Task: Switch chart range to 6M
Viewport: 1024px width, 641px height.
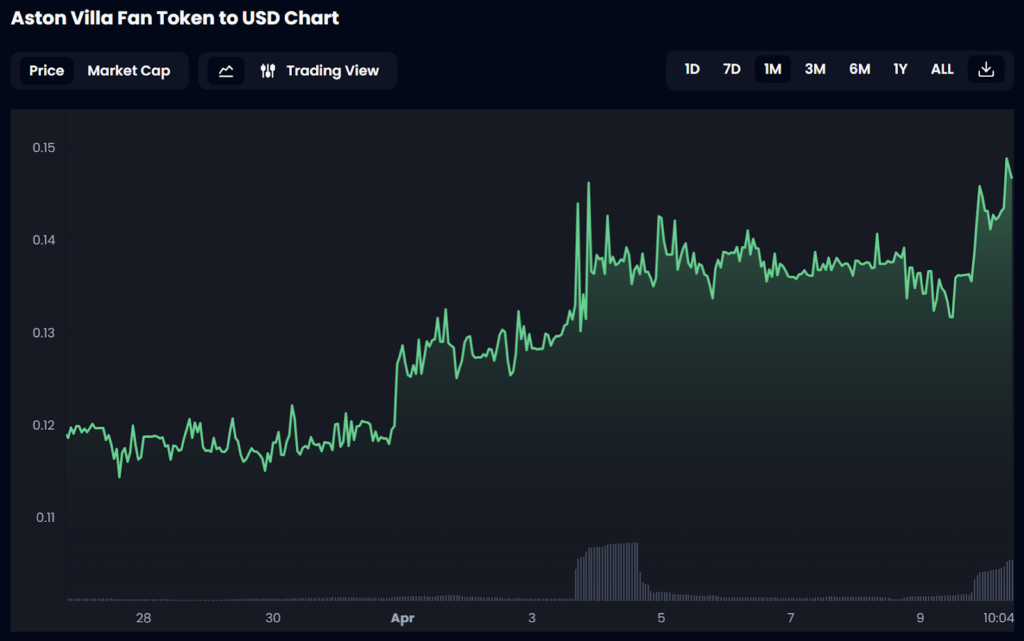Action: point(859,69)
